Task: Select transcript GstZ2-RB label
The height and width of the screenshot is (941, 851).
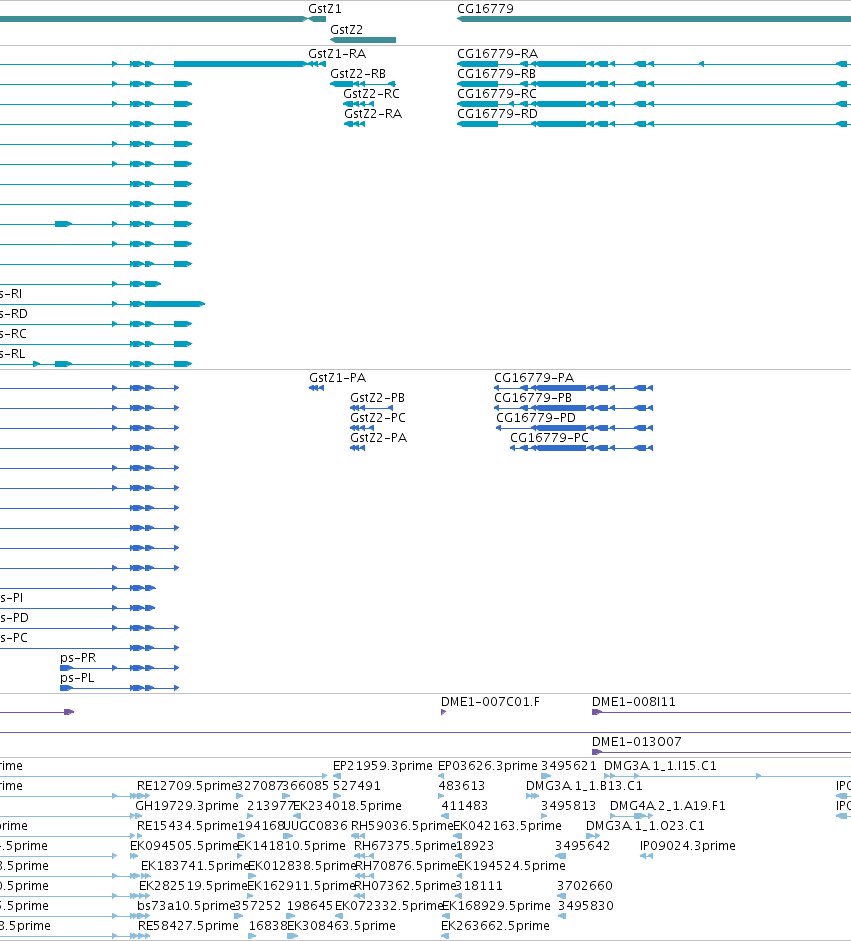Action: coord(358,74)
